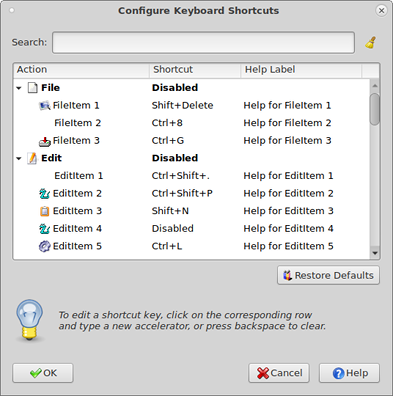Select the EditItem 2 label
Image resolution: width=393 pixels, height=396 pixels.
[77, 194]
